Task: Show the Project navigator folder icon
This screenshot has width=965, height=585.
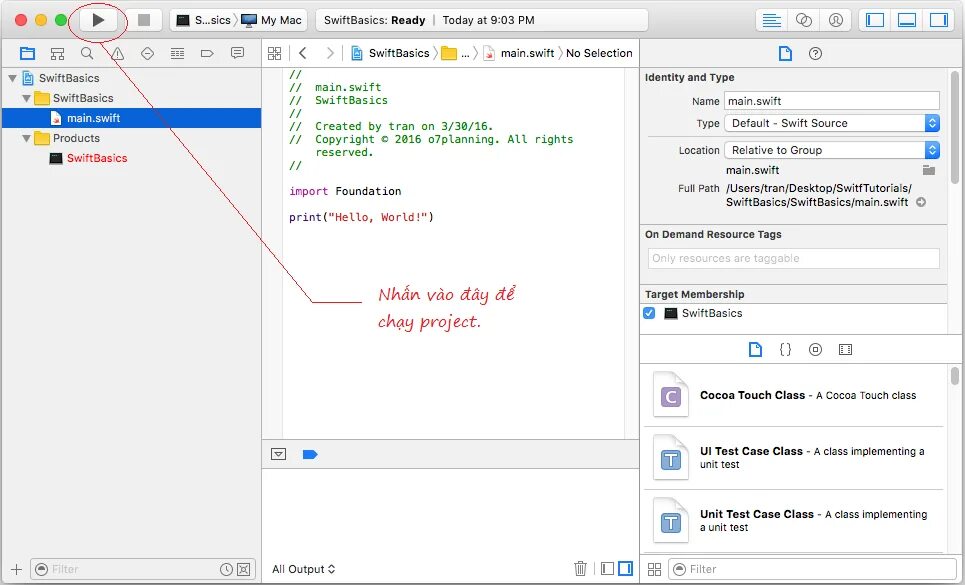Action: (x=27, y=54)
